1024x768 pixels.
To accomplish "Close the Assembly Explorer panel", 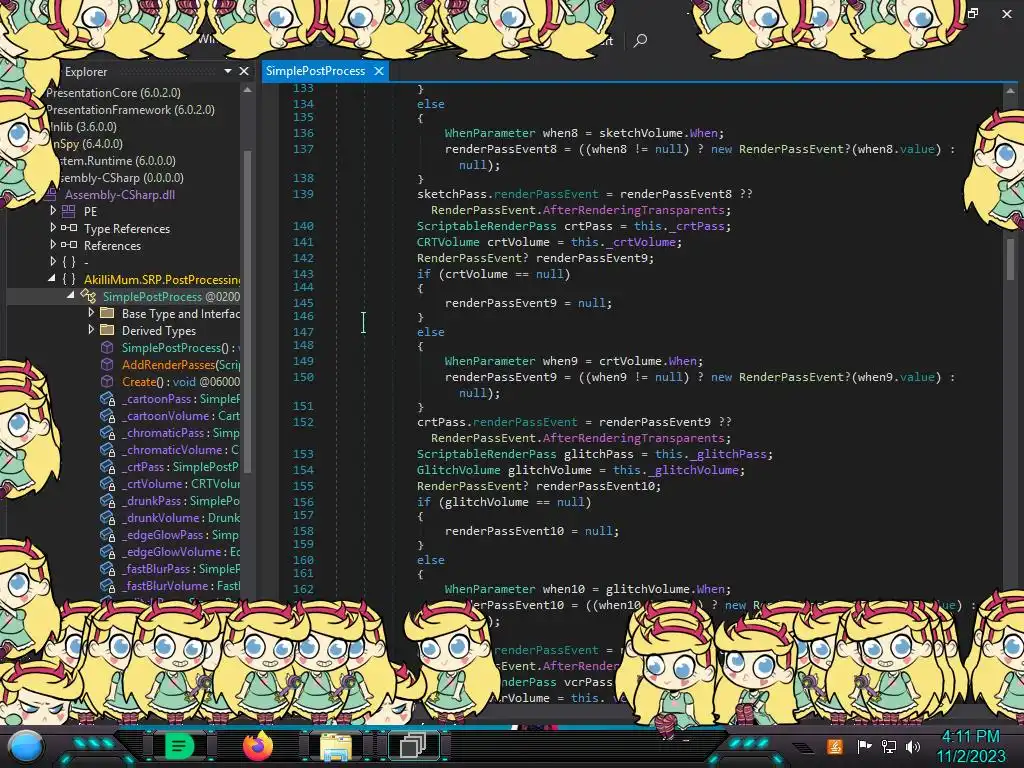I will (x=244, y=71).
